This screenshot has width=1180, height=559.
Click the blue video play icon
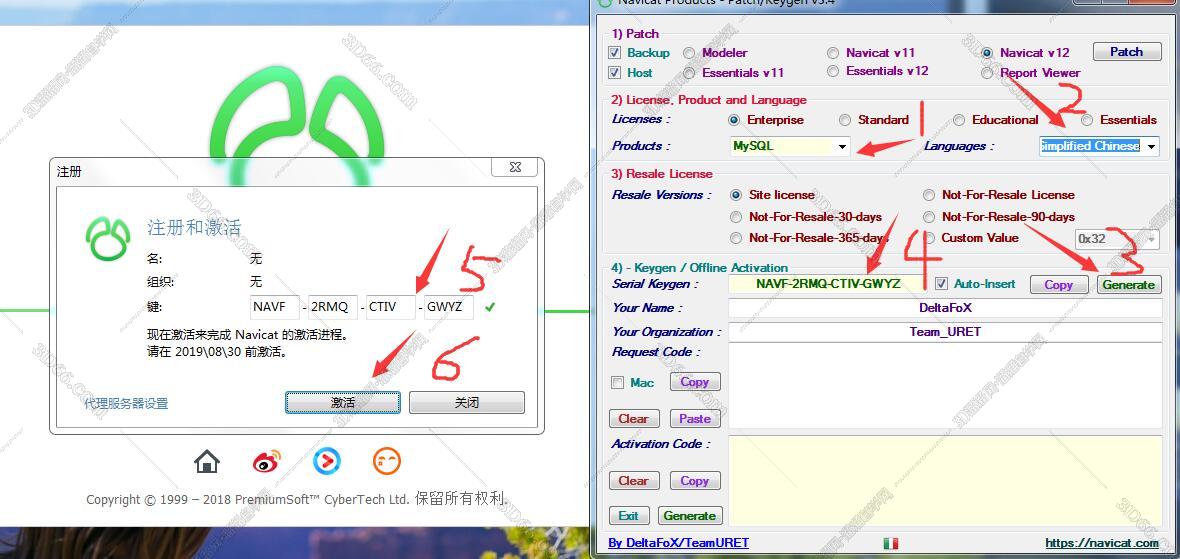(x=327, y=460)
